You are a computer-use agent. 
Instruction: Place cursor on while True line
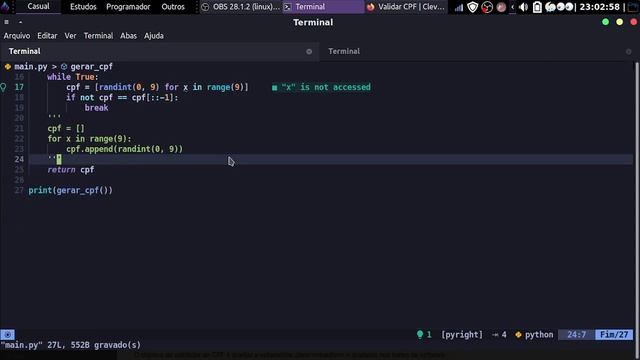pos(72,77)
